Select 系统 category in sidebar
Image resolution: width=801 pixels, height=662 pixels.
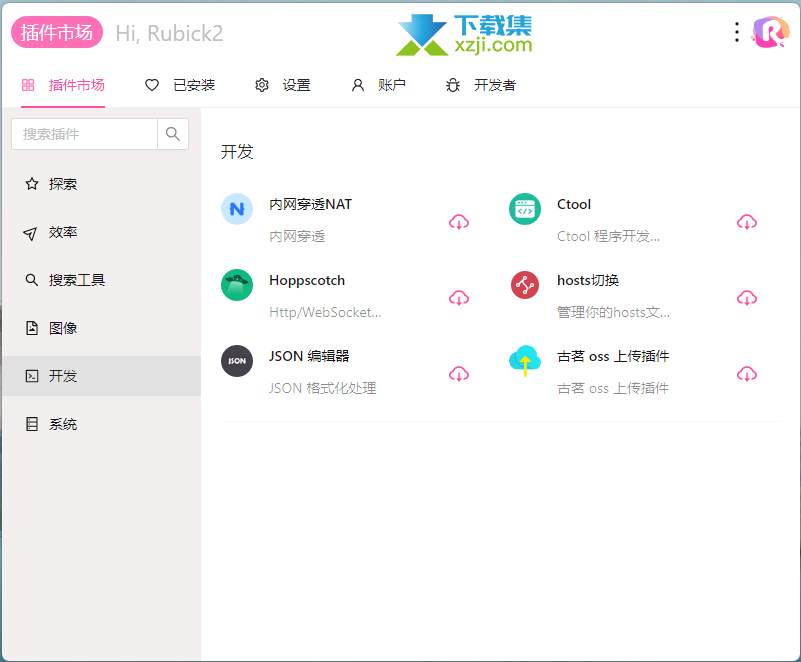(62, 424)
